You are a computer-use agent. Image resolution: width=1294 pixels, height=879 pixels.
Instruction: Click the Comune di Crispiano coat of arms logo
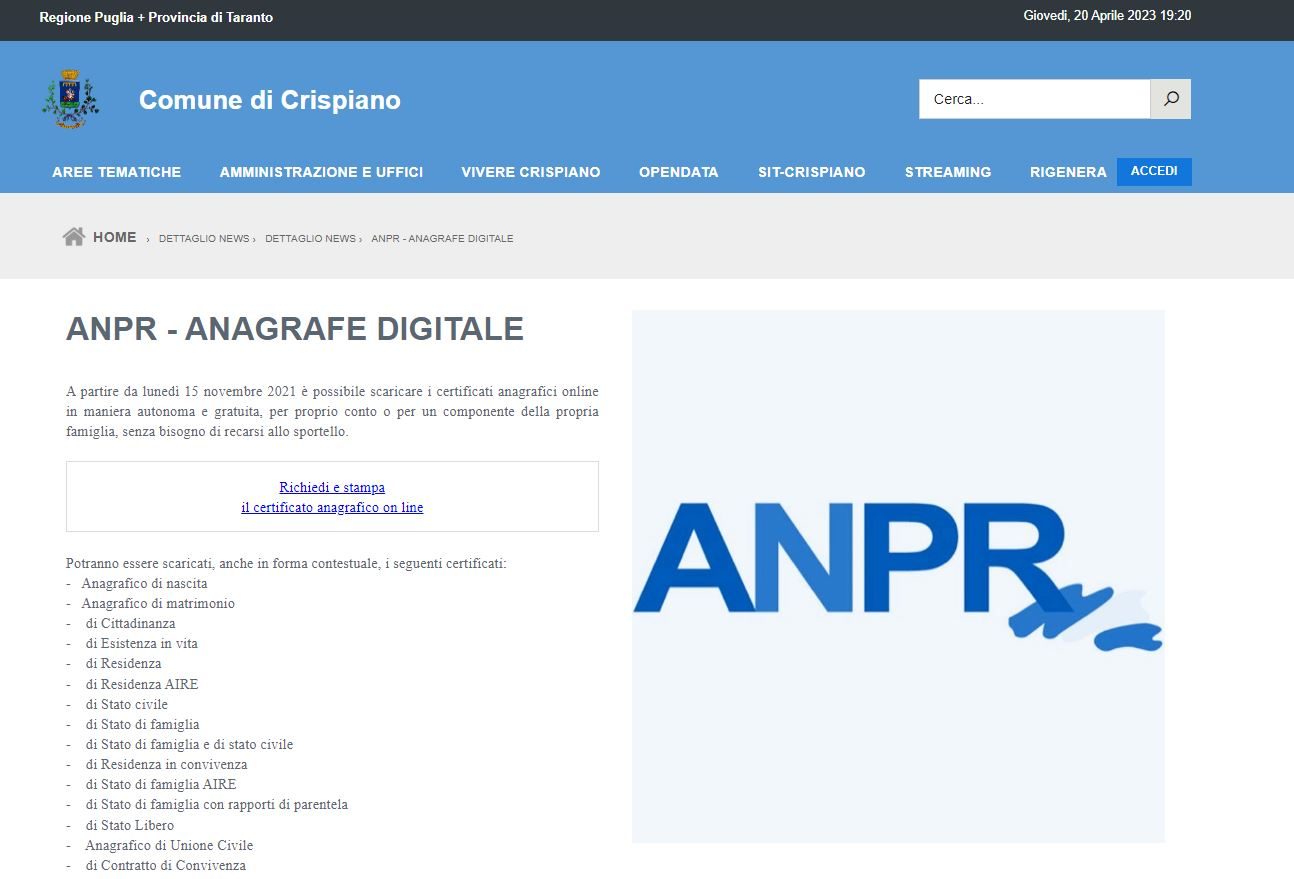70,99
